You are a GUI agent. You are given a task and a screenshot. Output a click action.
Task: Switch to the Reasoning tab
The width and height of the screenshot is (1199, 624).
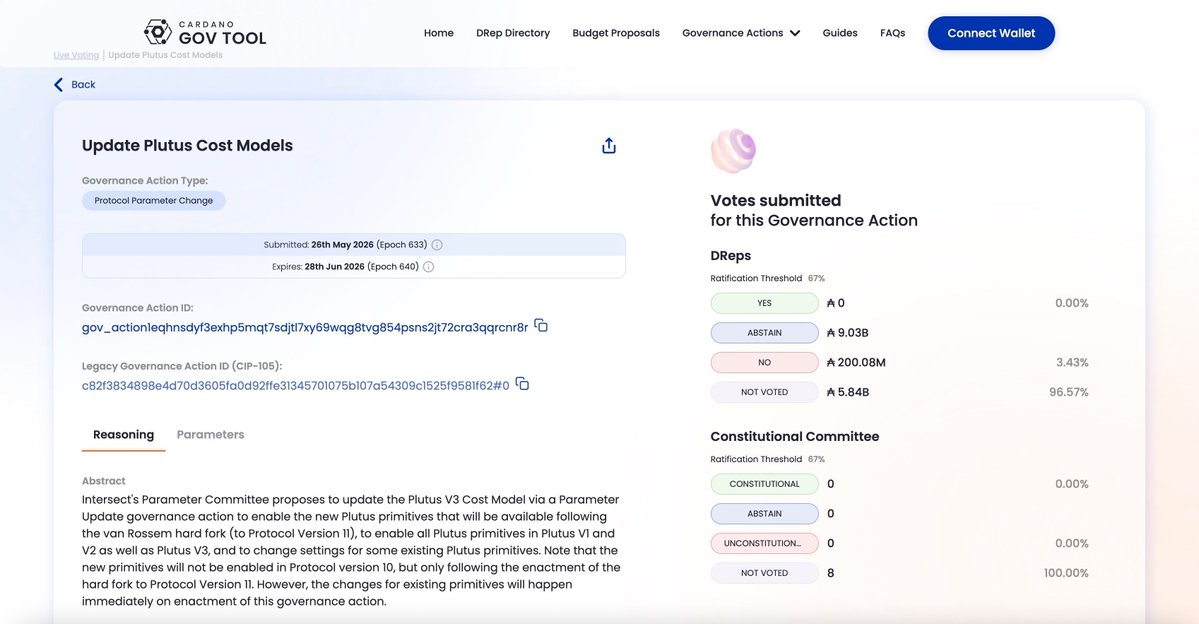pyautogui.click(x=124, y=434)
